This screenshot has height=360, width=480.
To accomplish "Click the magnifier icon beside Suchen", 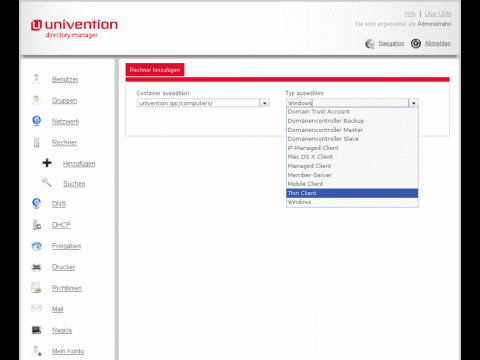I will (46, 183).
